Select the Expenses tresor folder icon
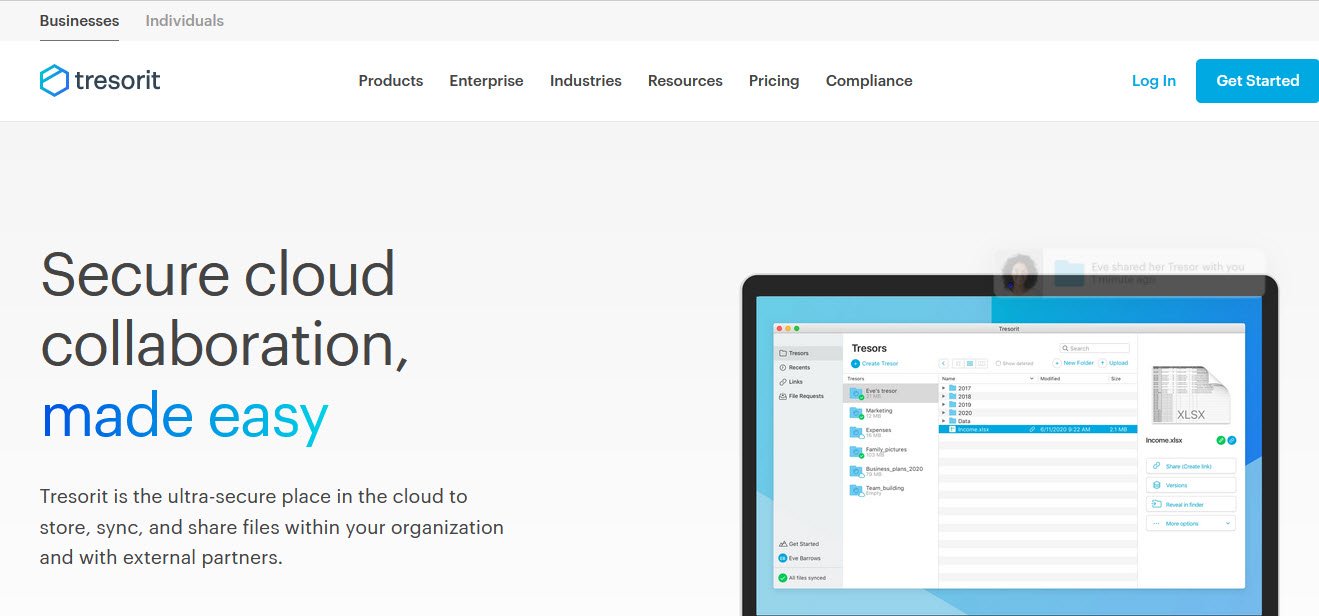 click(856, 432)
